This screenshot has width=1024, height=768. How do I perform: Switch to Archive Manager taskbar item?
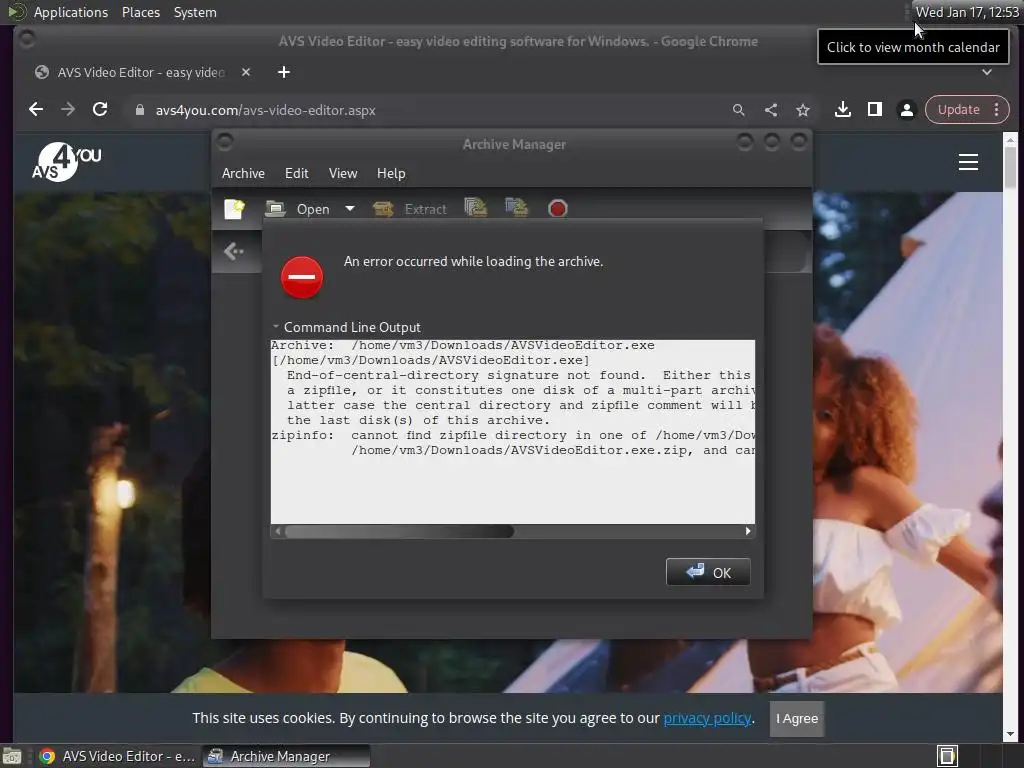[286, 756]
